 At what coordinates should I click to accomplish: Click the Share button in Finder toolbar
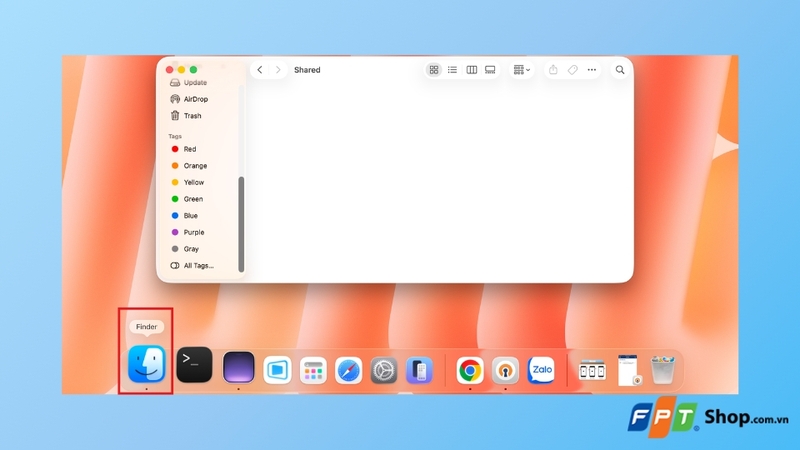(x=553, y=70)
